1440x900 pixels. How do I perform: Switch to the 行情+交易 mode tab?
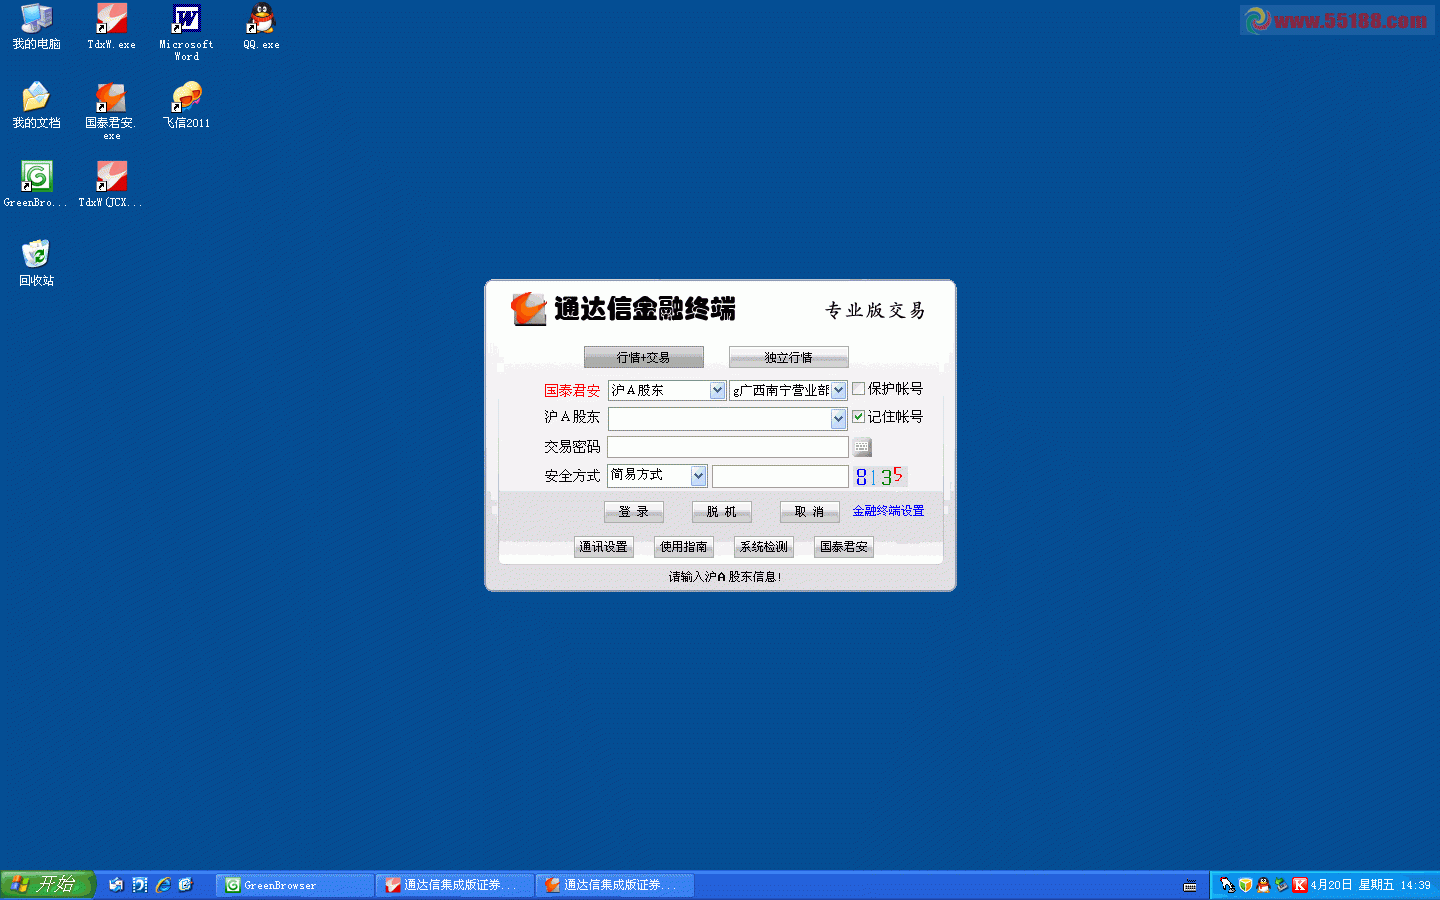(x=644, y=357)
